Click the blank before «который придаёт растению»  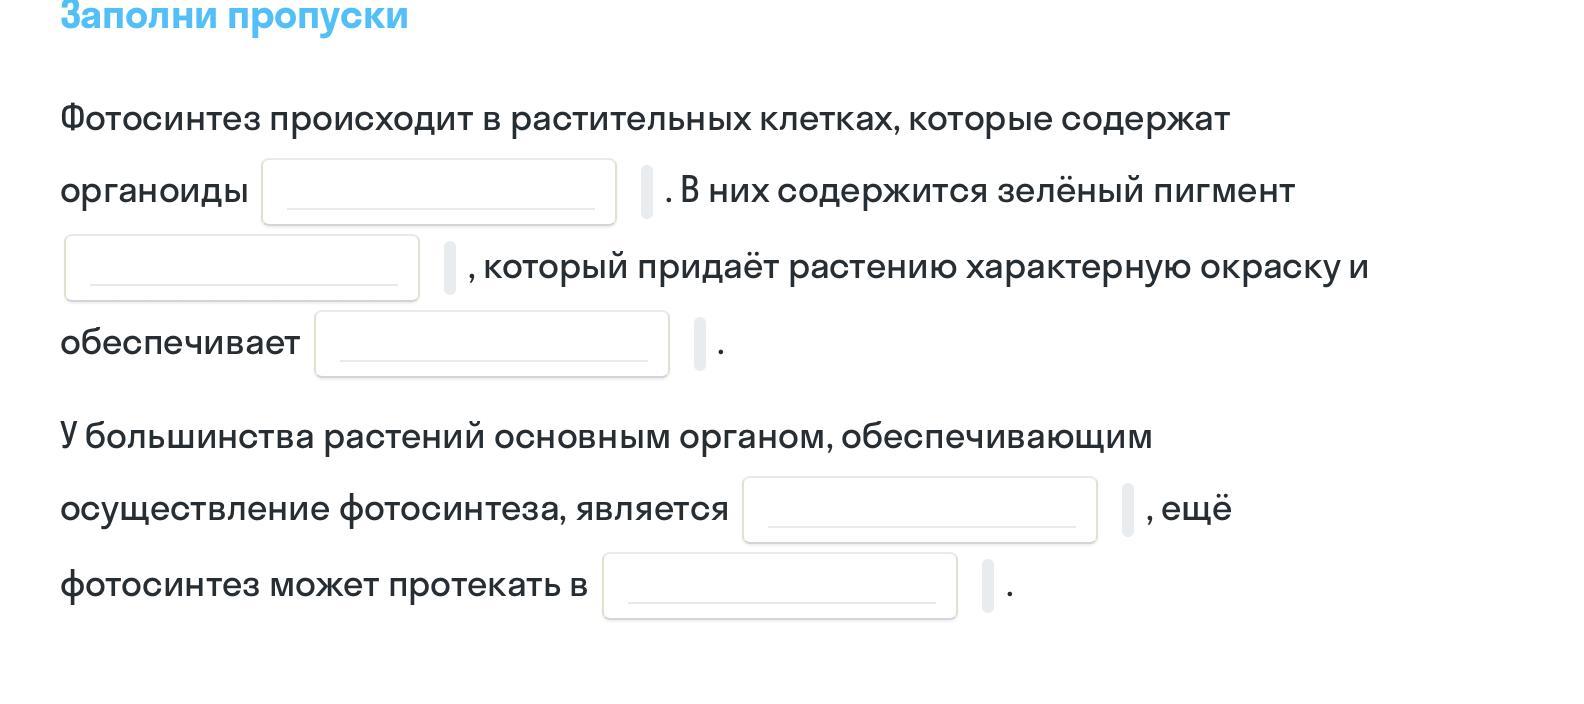(242, 268)
